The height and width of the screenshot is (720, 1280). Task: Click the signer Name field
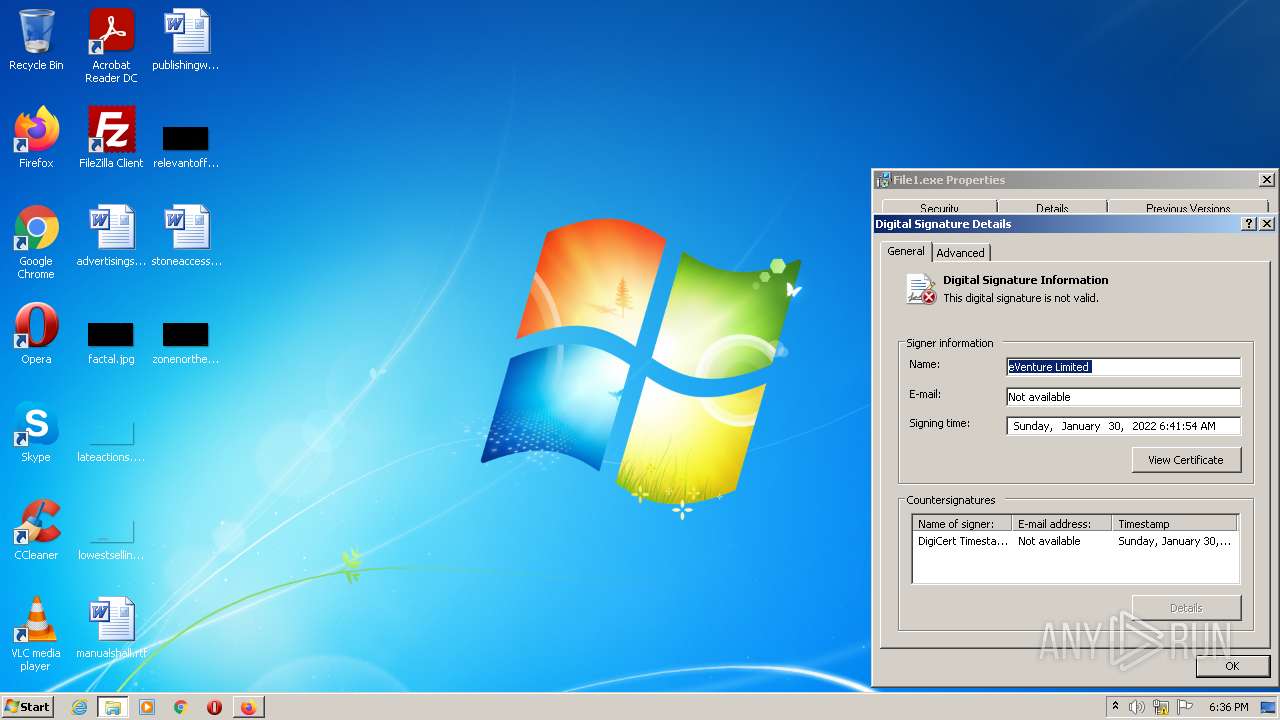click(1123, 367)
